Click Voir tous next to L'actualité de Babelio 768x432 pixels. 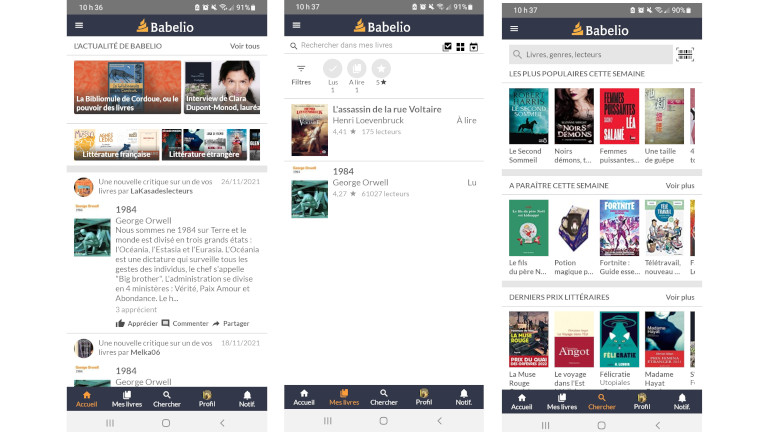coord(244,46)
